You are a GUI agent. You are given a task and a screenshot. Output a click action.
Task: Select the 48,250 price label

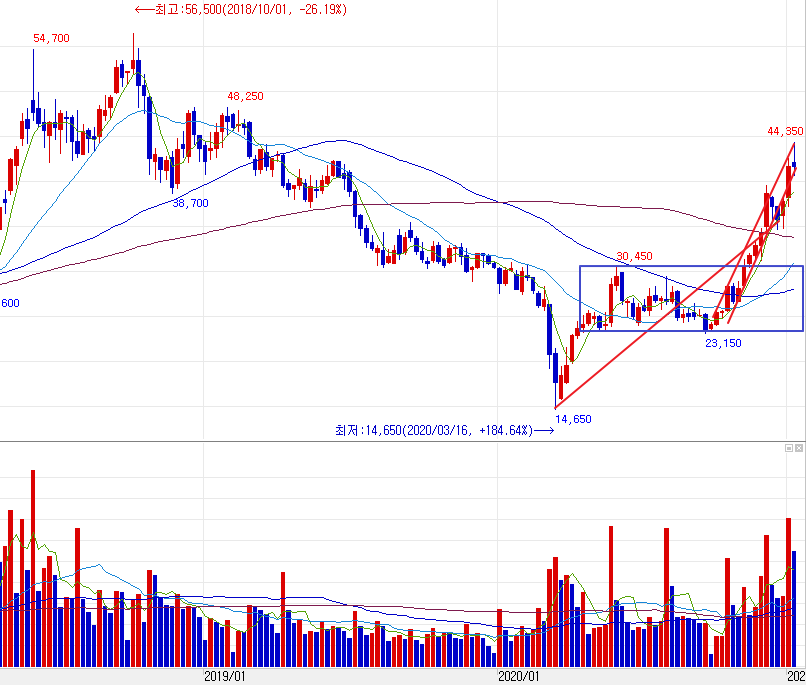(246, 96)
